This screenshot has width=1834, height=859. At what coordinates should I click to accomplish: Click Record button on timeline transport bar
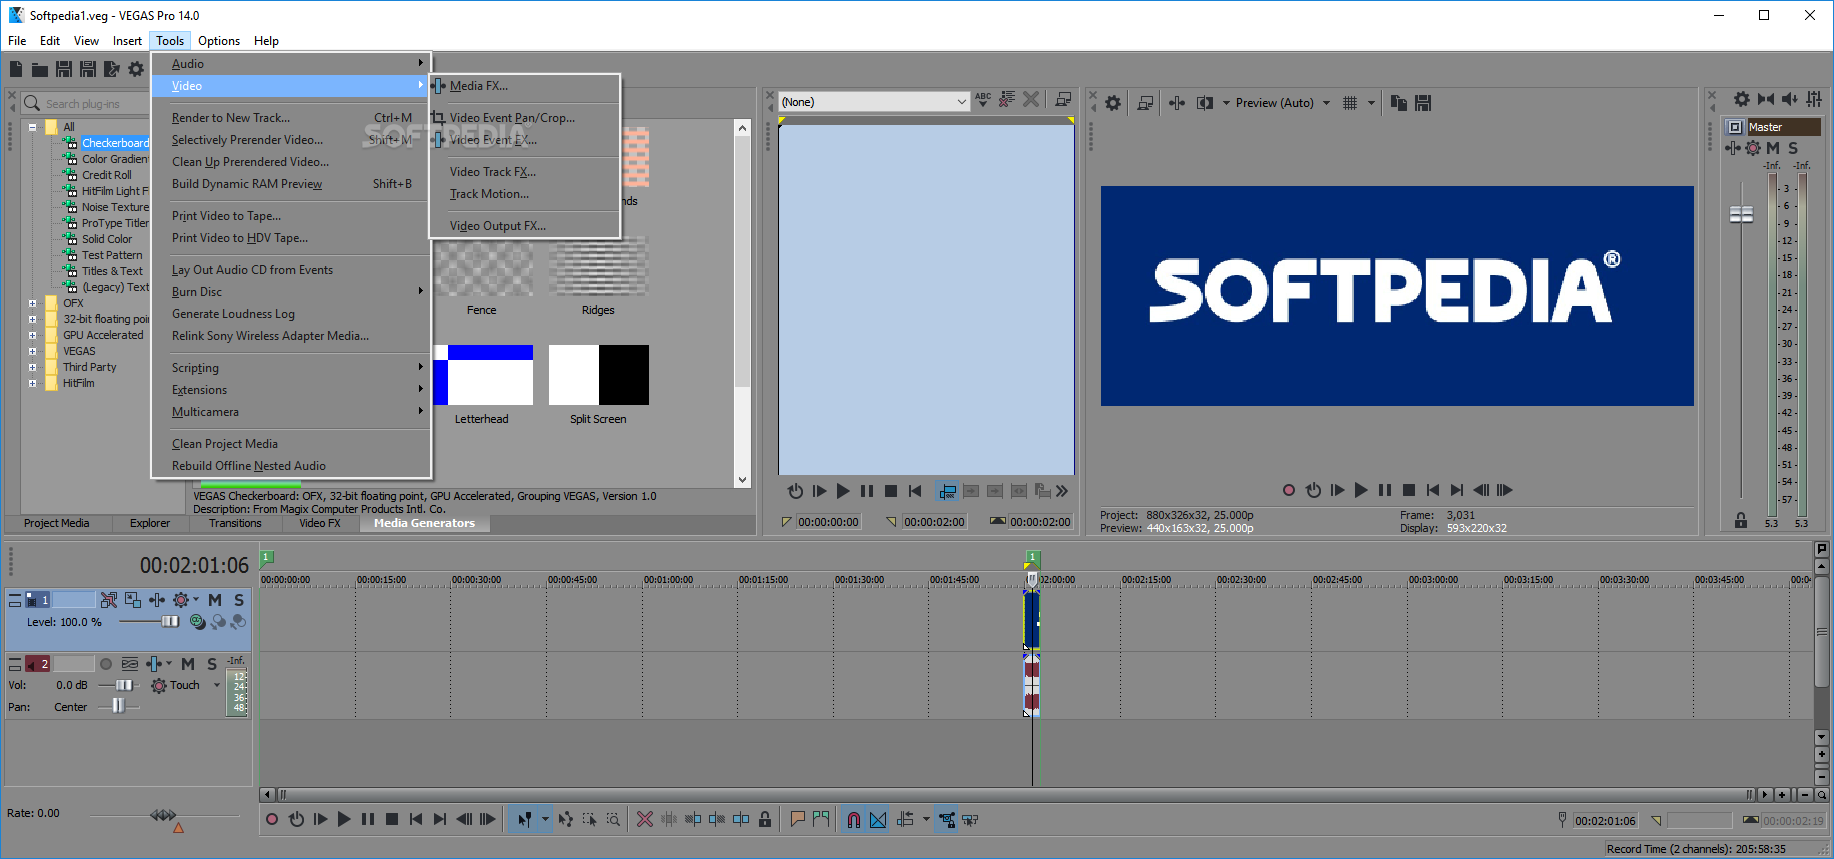tap(272, 819)
